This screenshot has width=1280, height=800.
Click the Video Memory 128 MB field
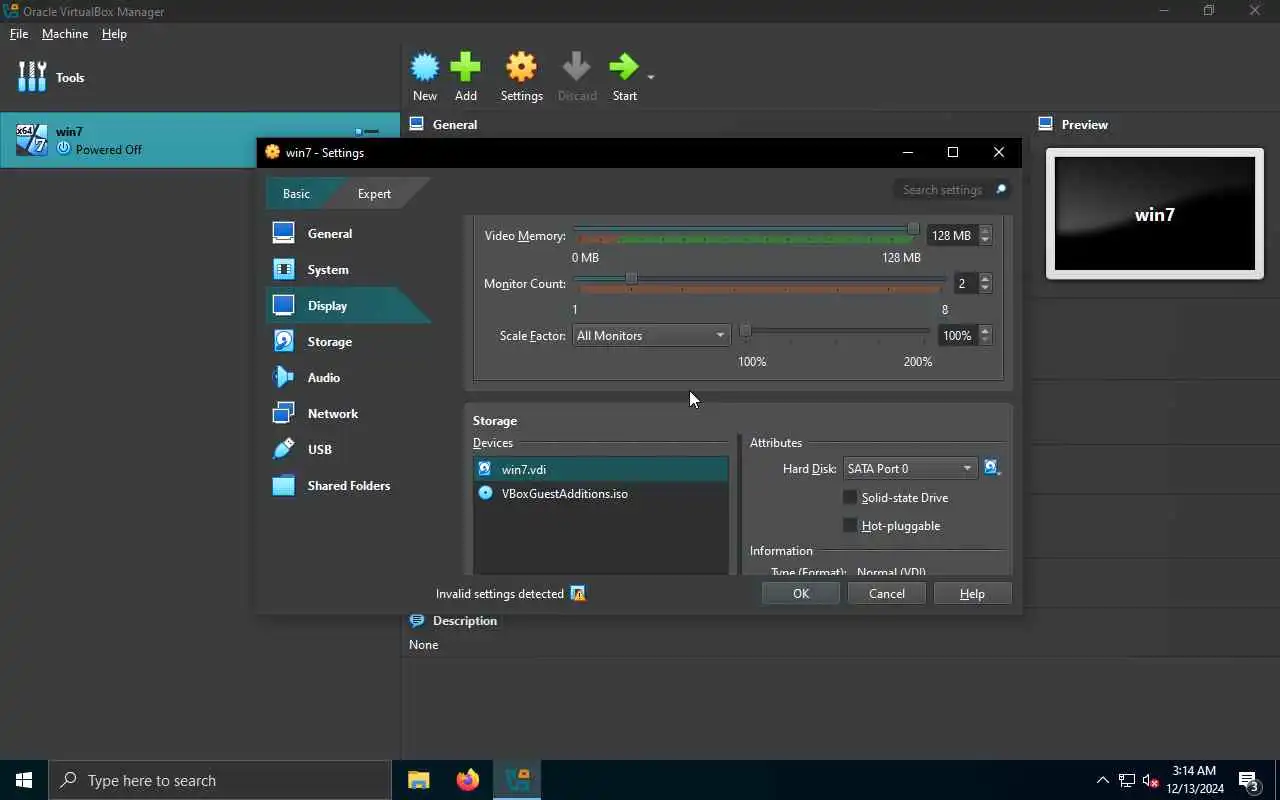pos(951,236)
